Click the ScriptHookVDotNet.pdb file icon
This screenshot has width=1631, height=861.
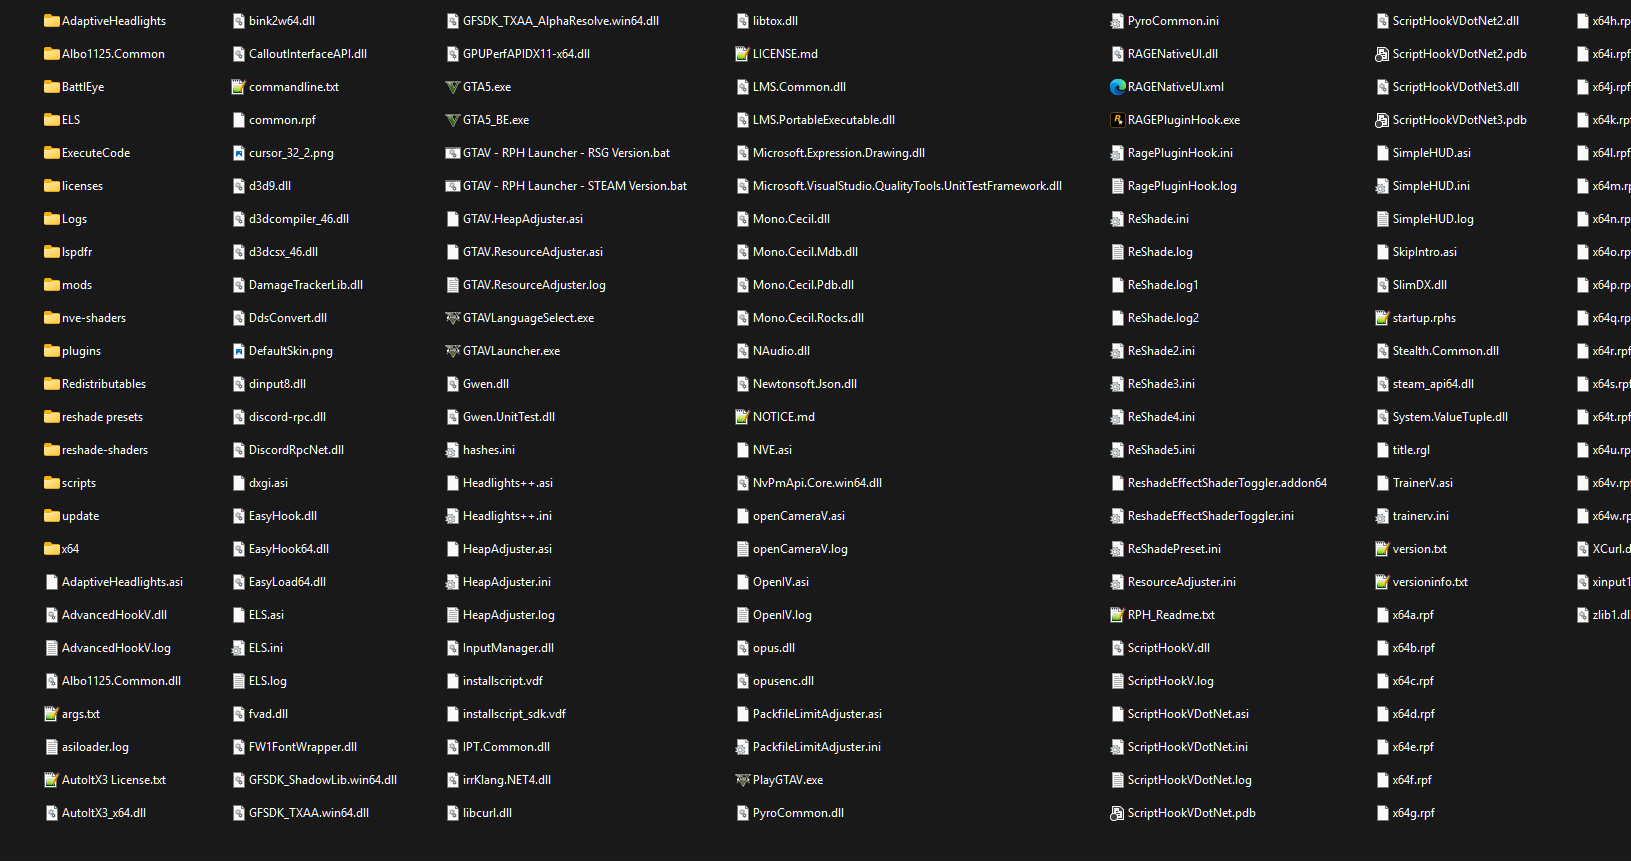(1117, 813)
